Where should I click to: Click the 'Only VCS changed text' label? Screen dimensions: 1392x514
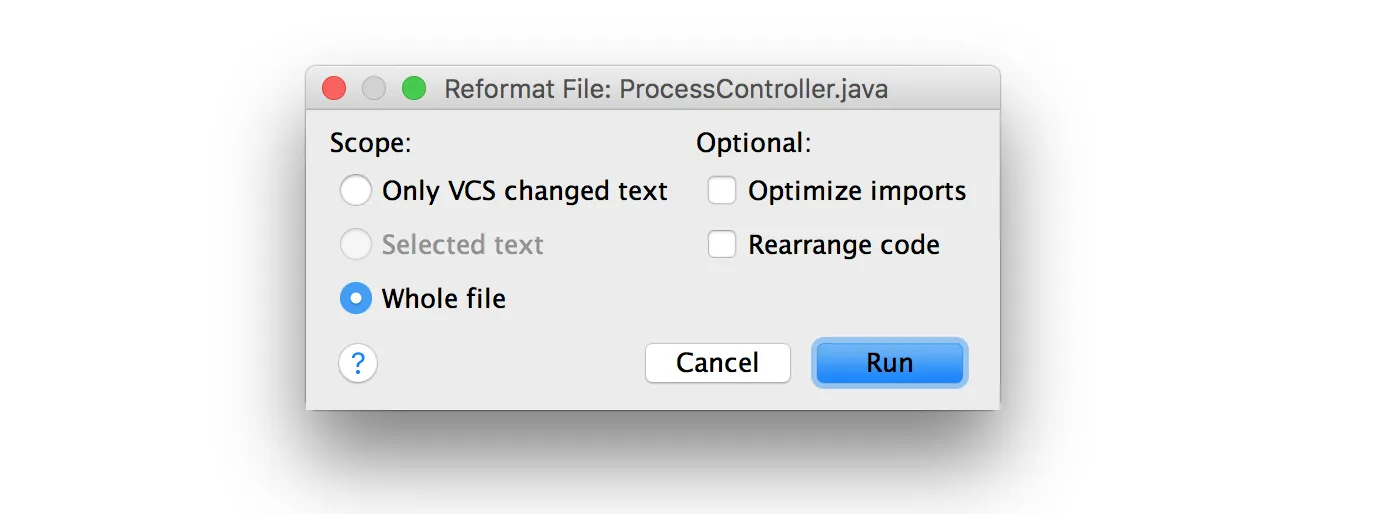pos(525,191)
